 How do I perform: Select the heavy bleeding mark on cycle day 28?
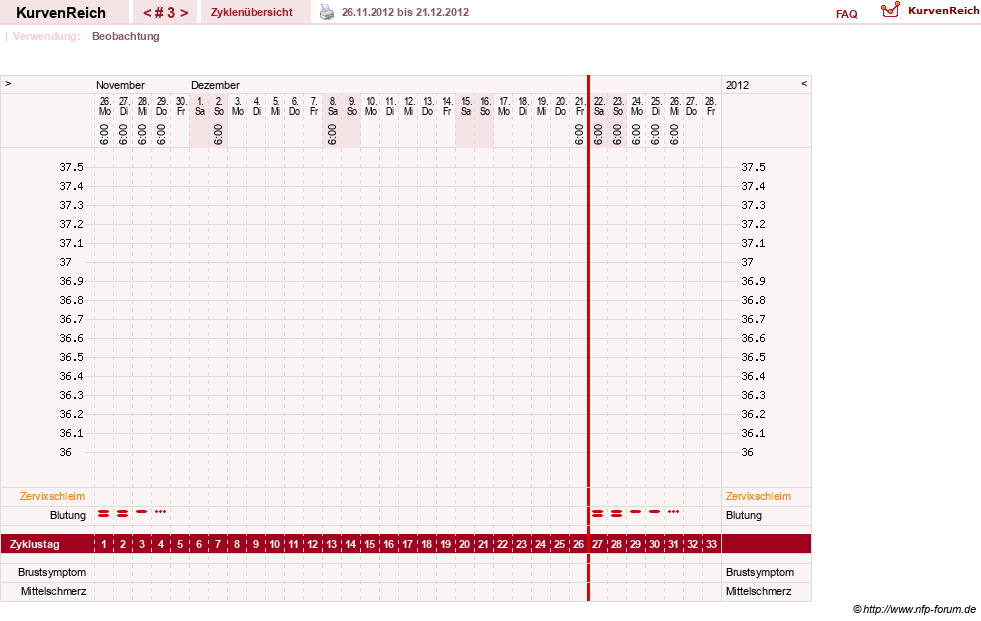coord(616,513)
